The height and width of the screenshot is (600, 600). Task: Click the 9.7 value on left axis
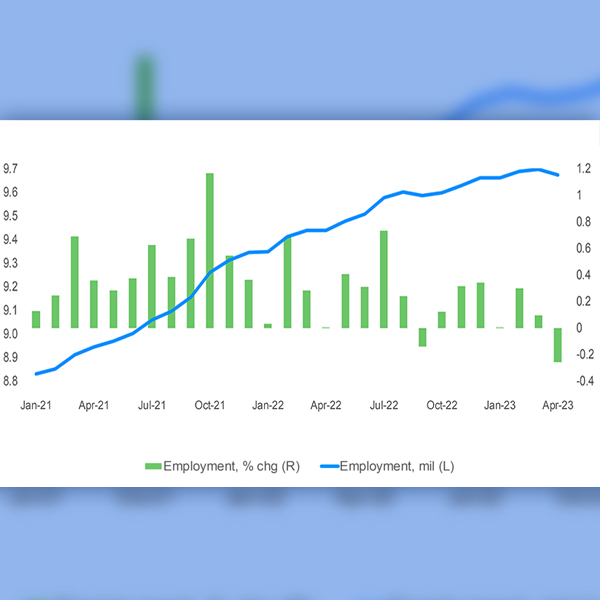tap(14, 168)
